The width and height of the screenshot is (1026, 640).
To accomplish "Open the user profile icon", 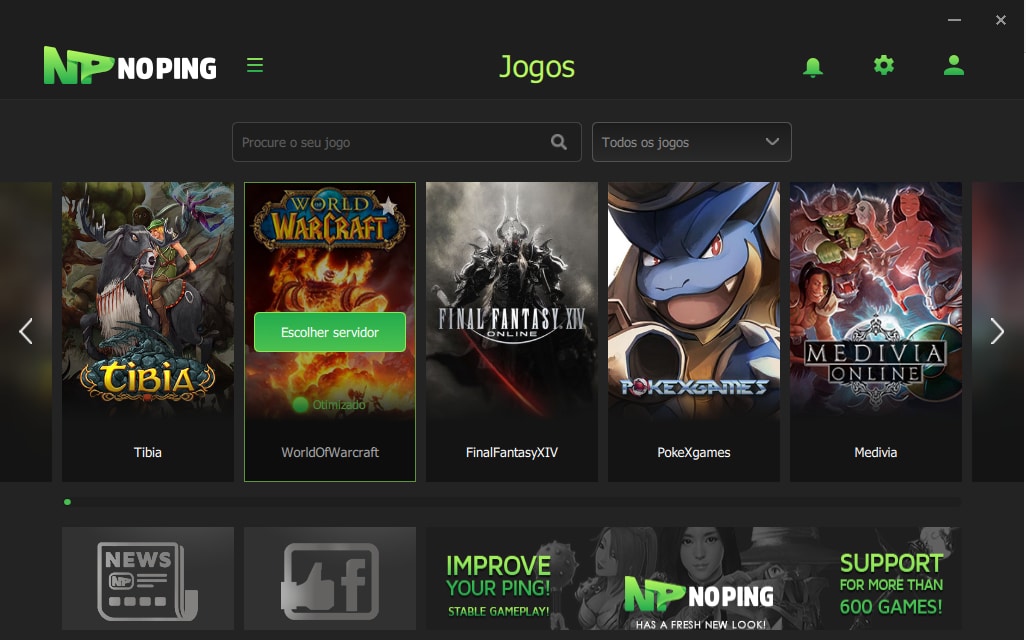I will 953,66.
